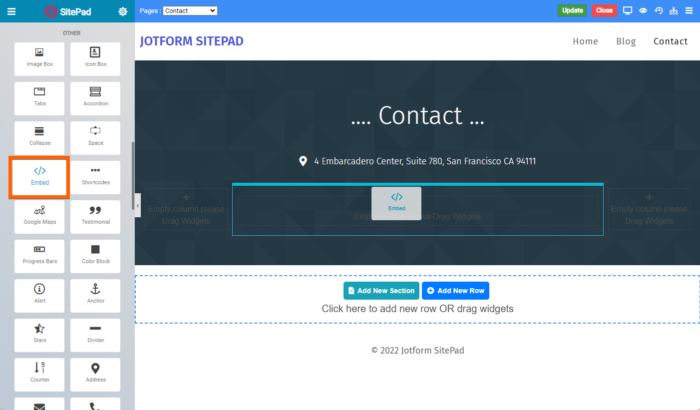Go to the Contact nav item
Viewport: 700px width, 410px height.
point(670,41)
